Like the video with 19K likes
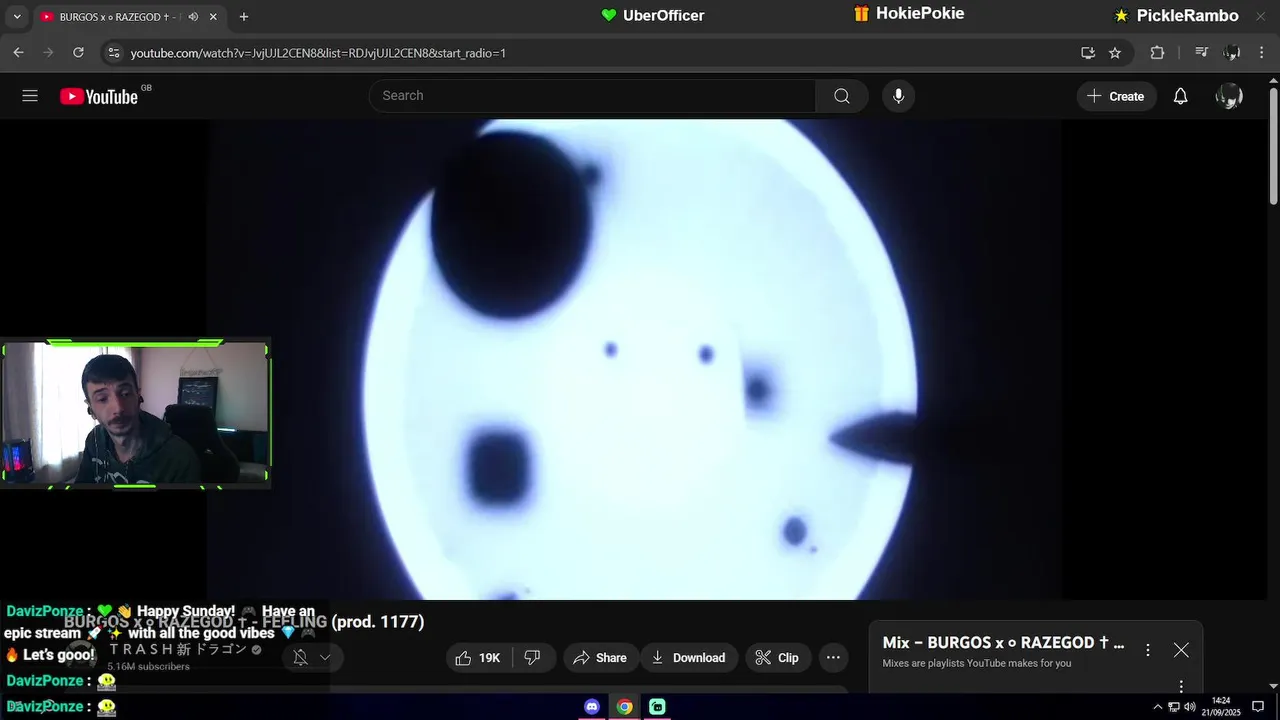Screen dimensions: 1280x720 [x=477, y=657]
